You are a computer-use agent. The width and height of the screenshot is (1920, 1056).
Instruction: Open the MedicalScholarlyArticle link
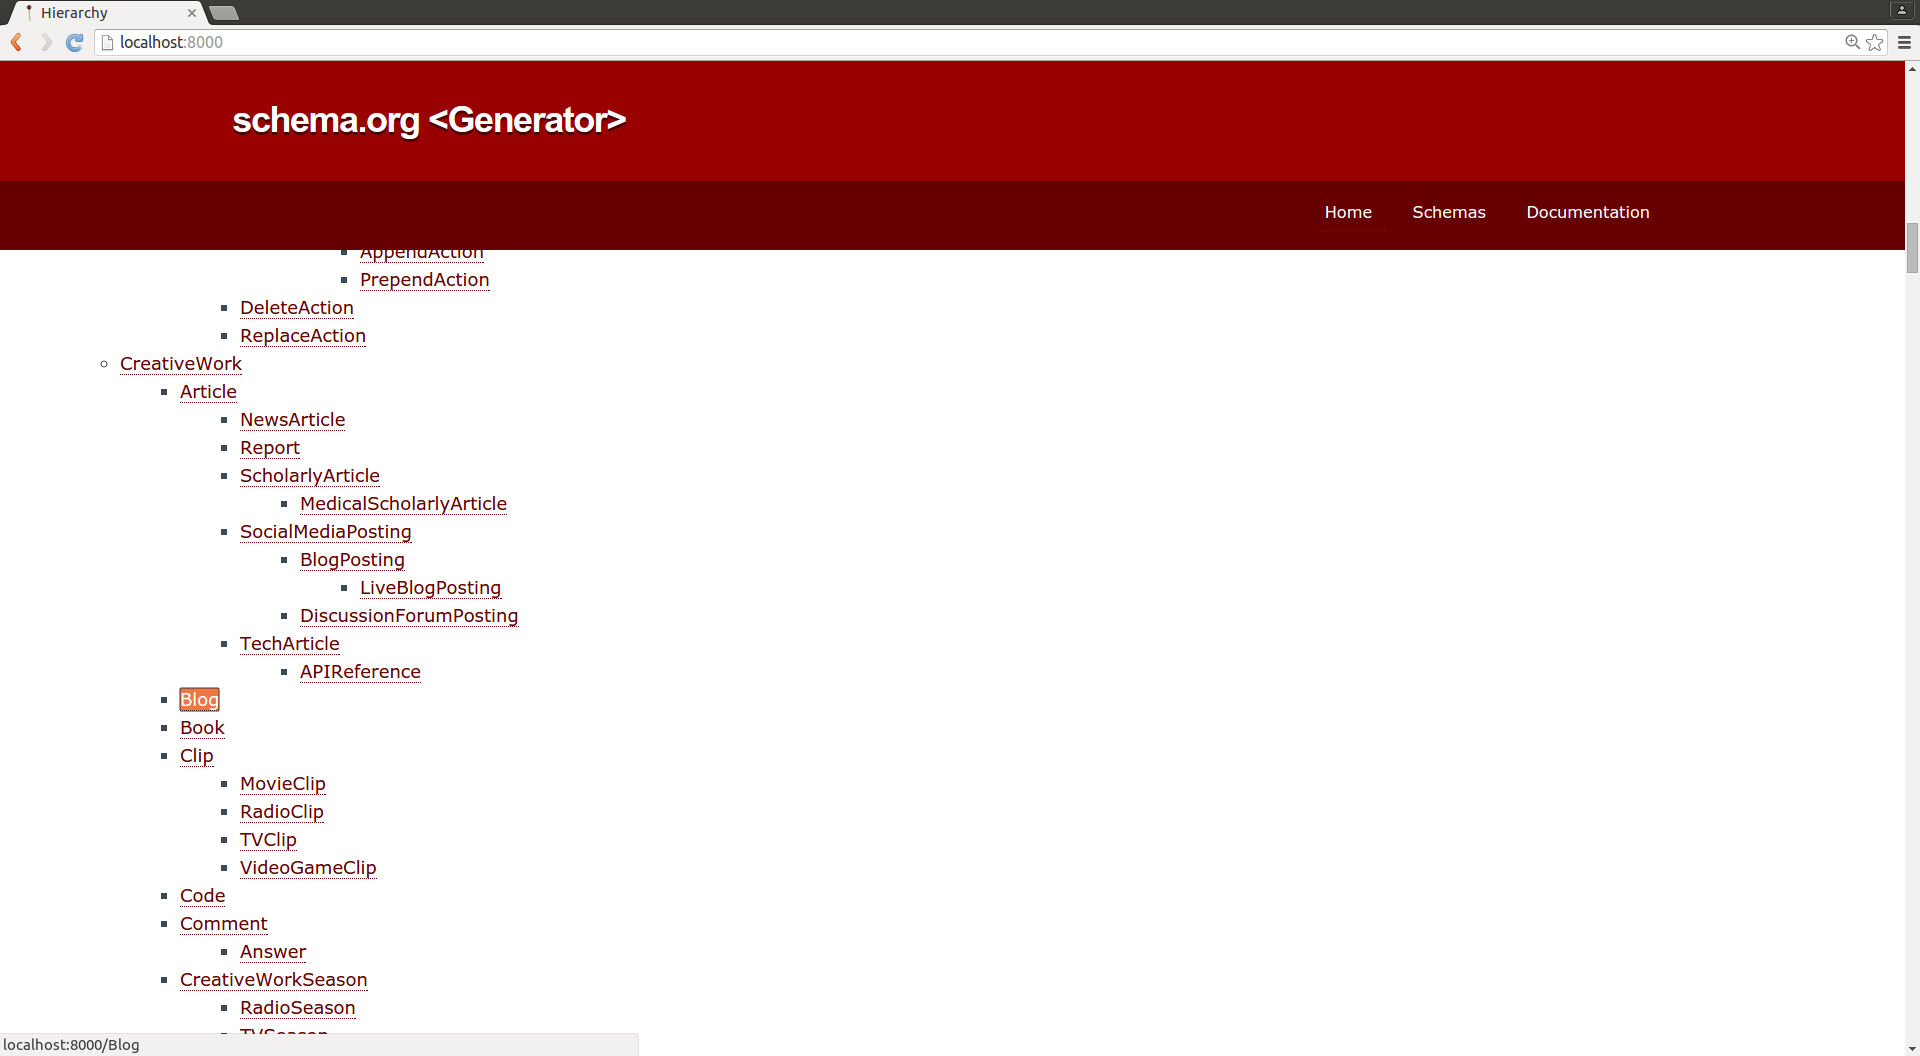(x=403, y=504)
